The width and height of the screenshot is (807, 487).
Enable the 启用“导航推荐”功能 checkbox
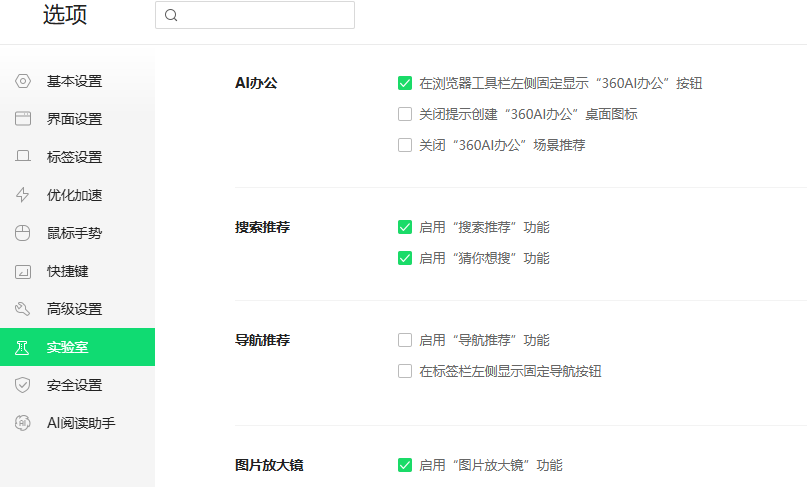click(405, 340)
